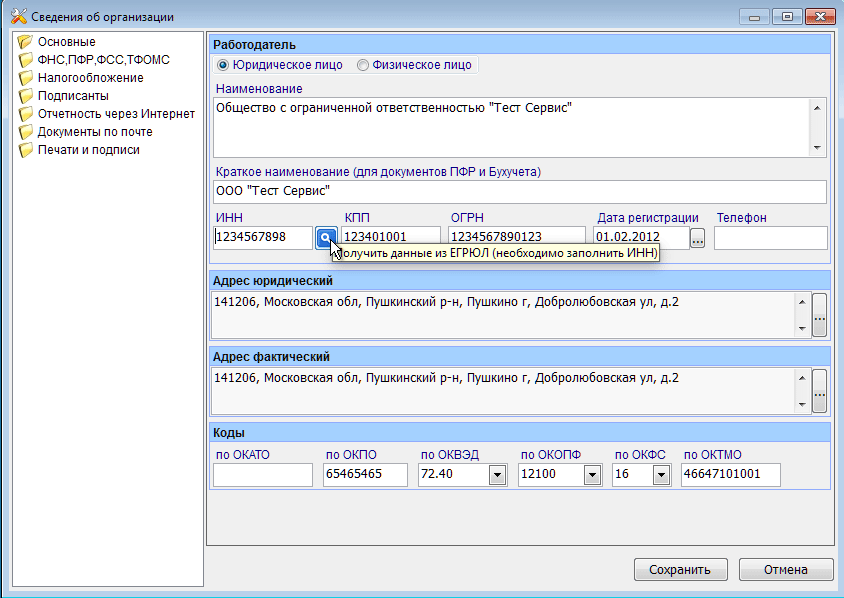844x598 pixels.
Task: Click the empty Телефон field
Action: point(770,238)
